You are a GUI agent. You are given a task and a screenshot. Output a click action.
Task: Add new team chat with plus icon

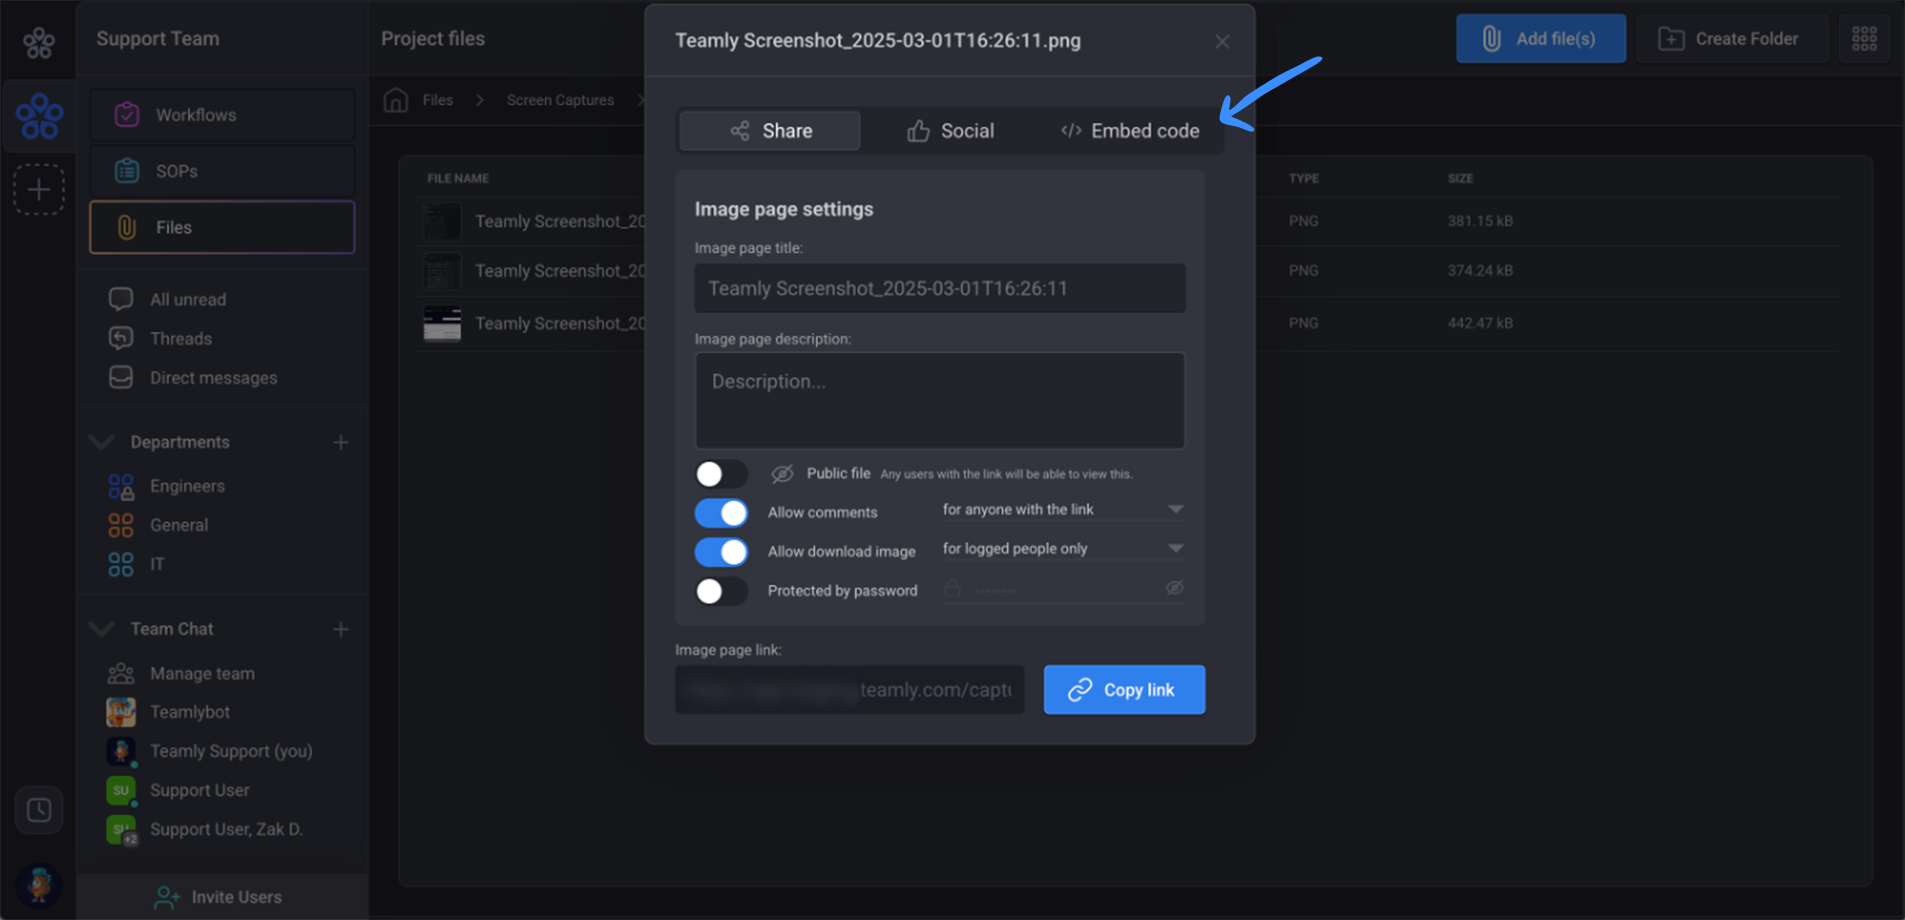[341, 629]
